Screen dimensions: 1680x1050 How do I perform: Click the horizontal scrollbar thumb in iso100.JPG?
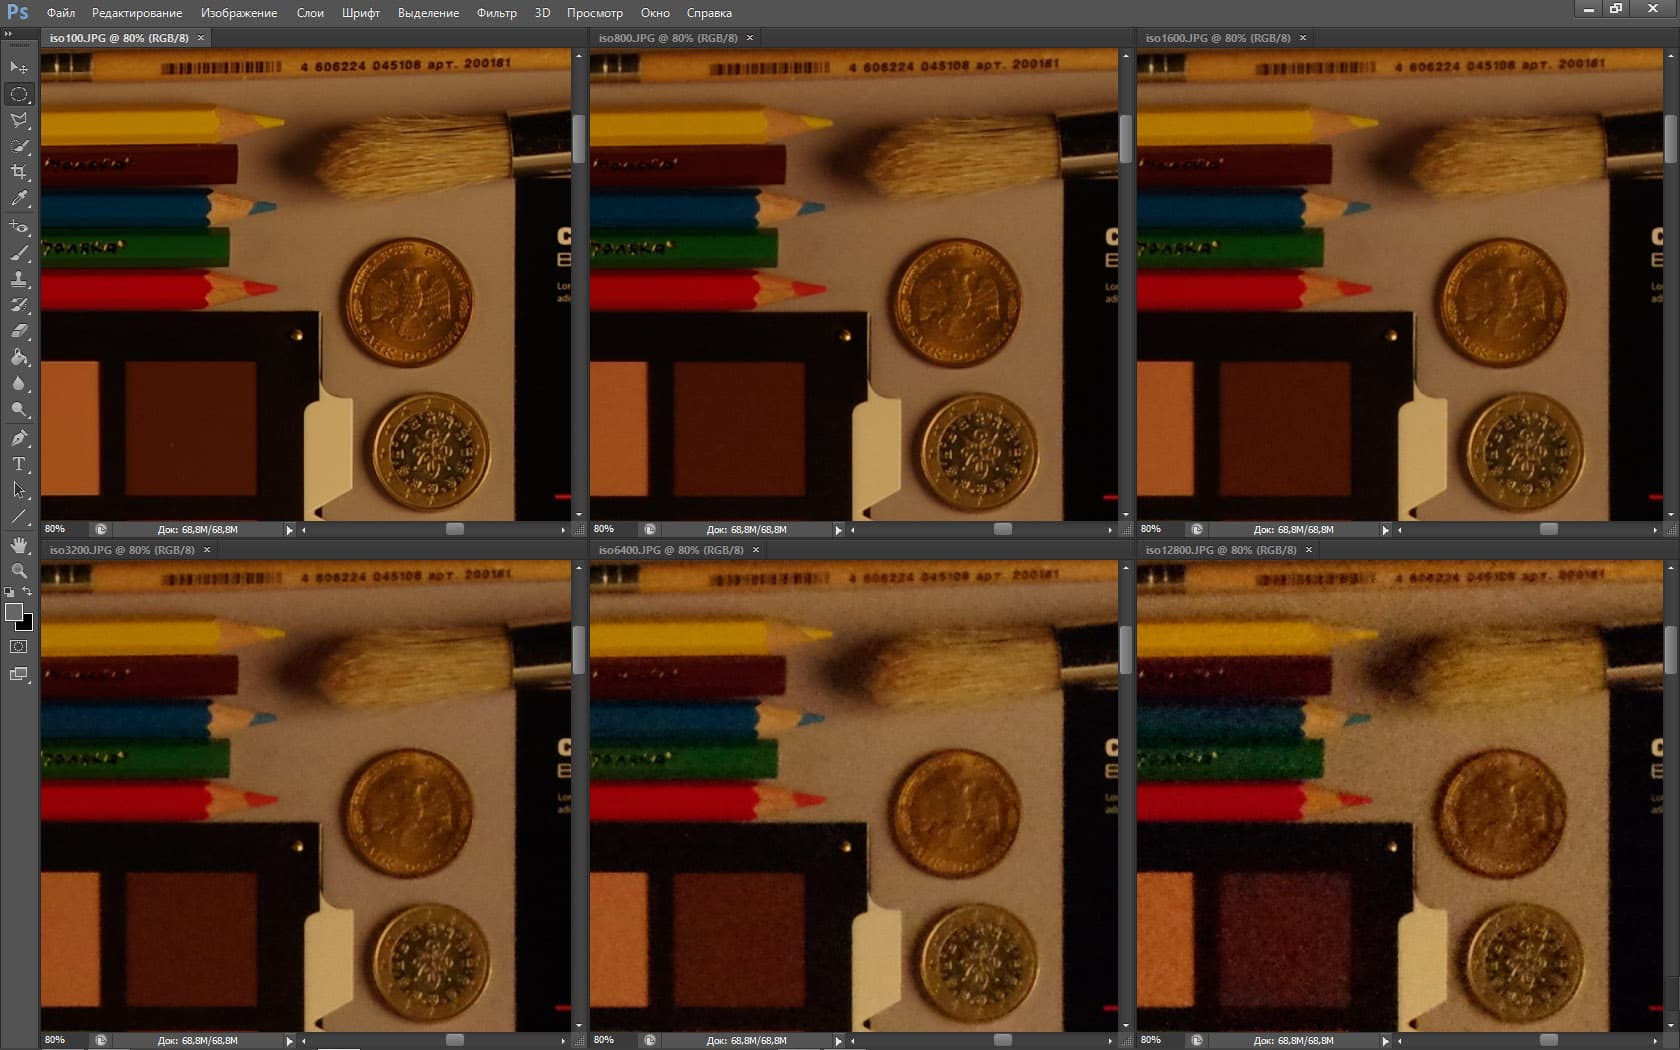455,529
